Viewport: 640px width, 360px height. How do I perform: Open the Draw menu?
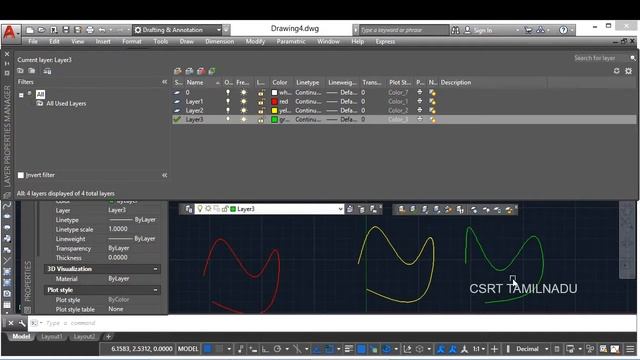pos(187,41)
